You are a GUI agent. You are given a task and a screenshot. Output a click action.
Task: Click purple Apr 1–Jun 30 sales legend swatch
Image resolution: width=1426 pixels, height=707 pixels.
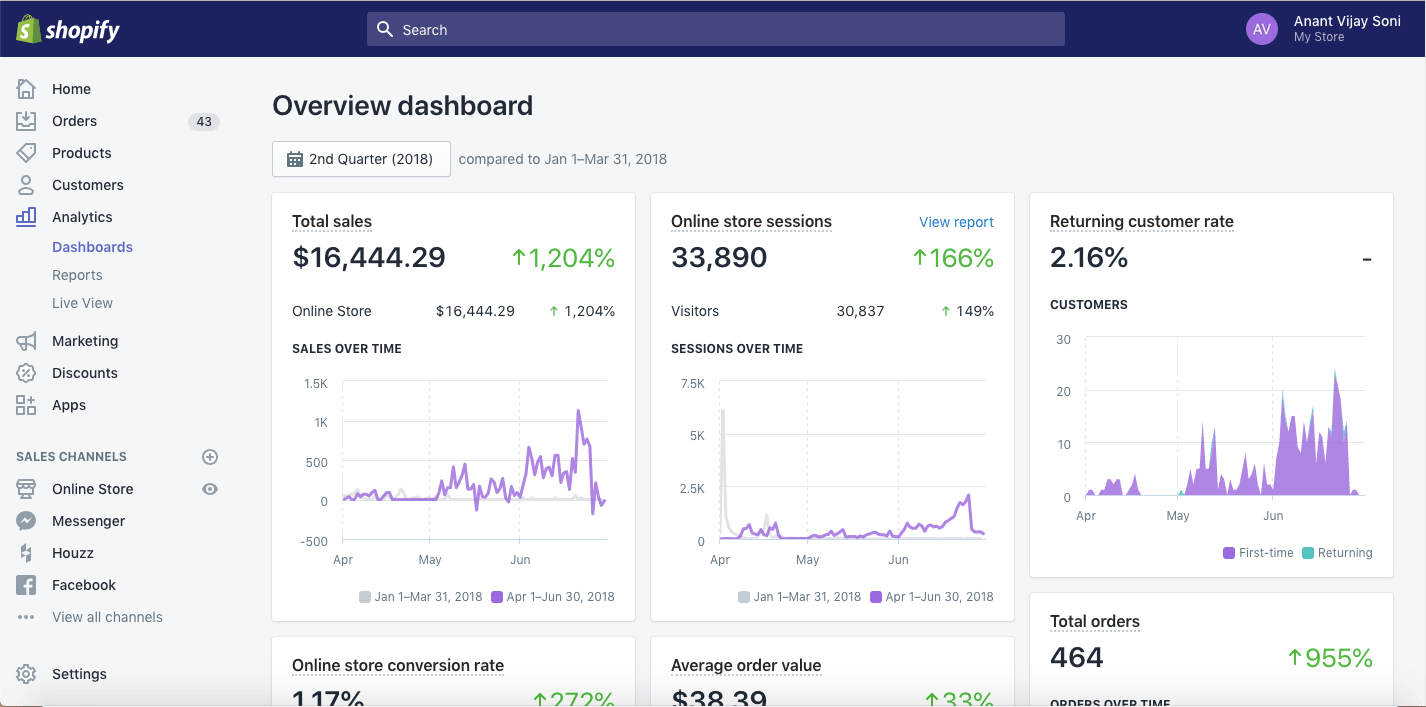pos(497,597)
